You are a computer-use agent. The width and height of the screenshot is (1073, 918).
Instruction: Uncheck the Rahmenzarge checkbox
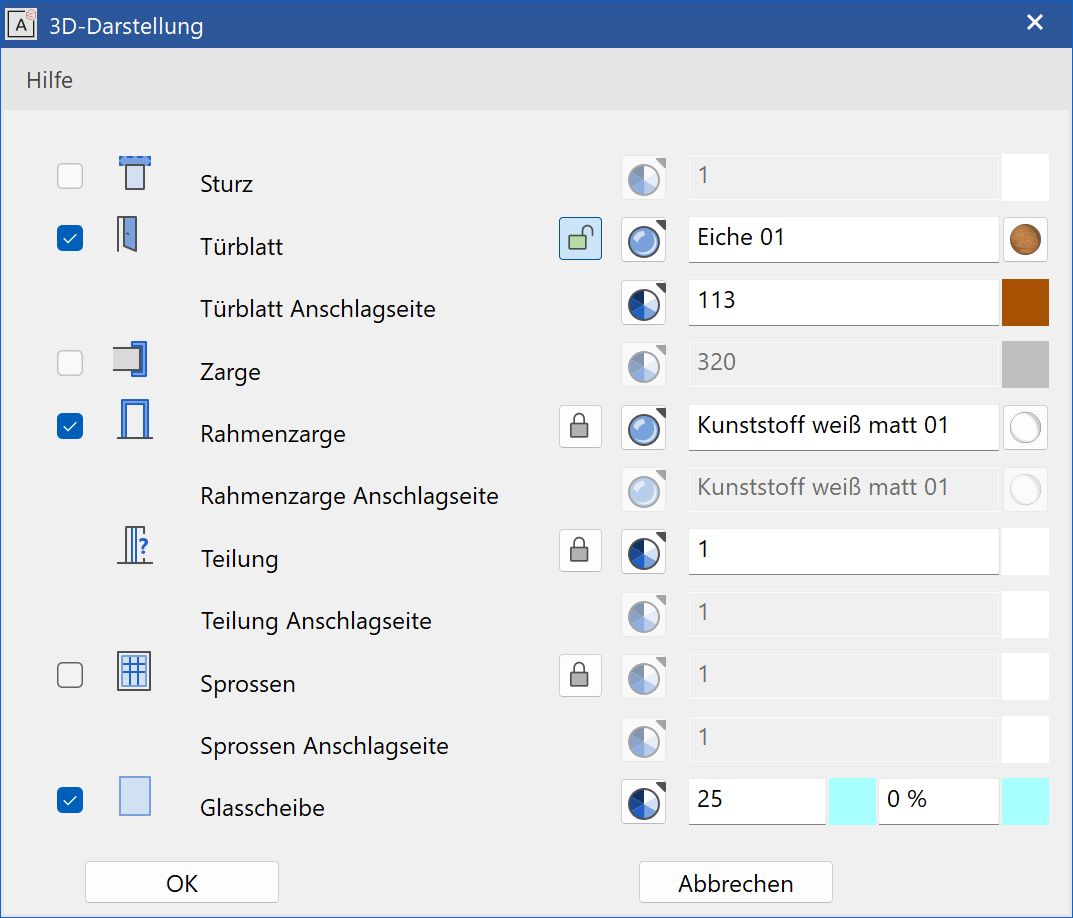(x=70, y=426)
